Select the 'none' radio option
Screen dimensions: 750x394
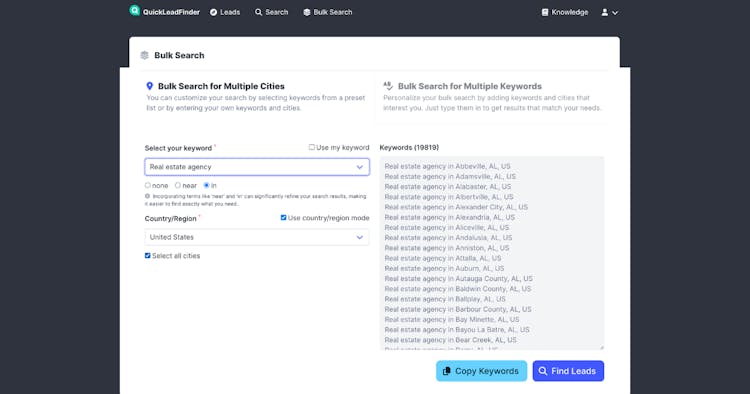point(147,185)
